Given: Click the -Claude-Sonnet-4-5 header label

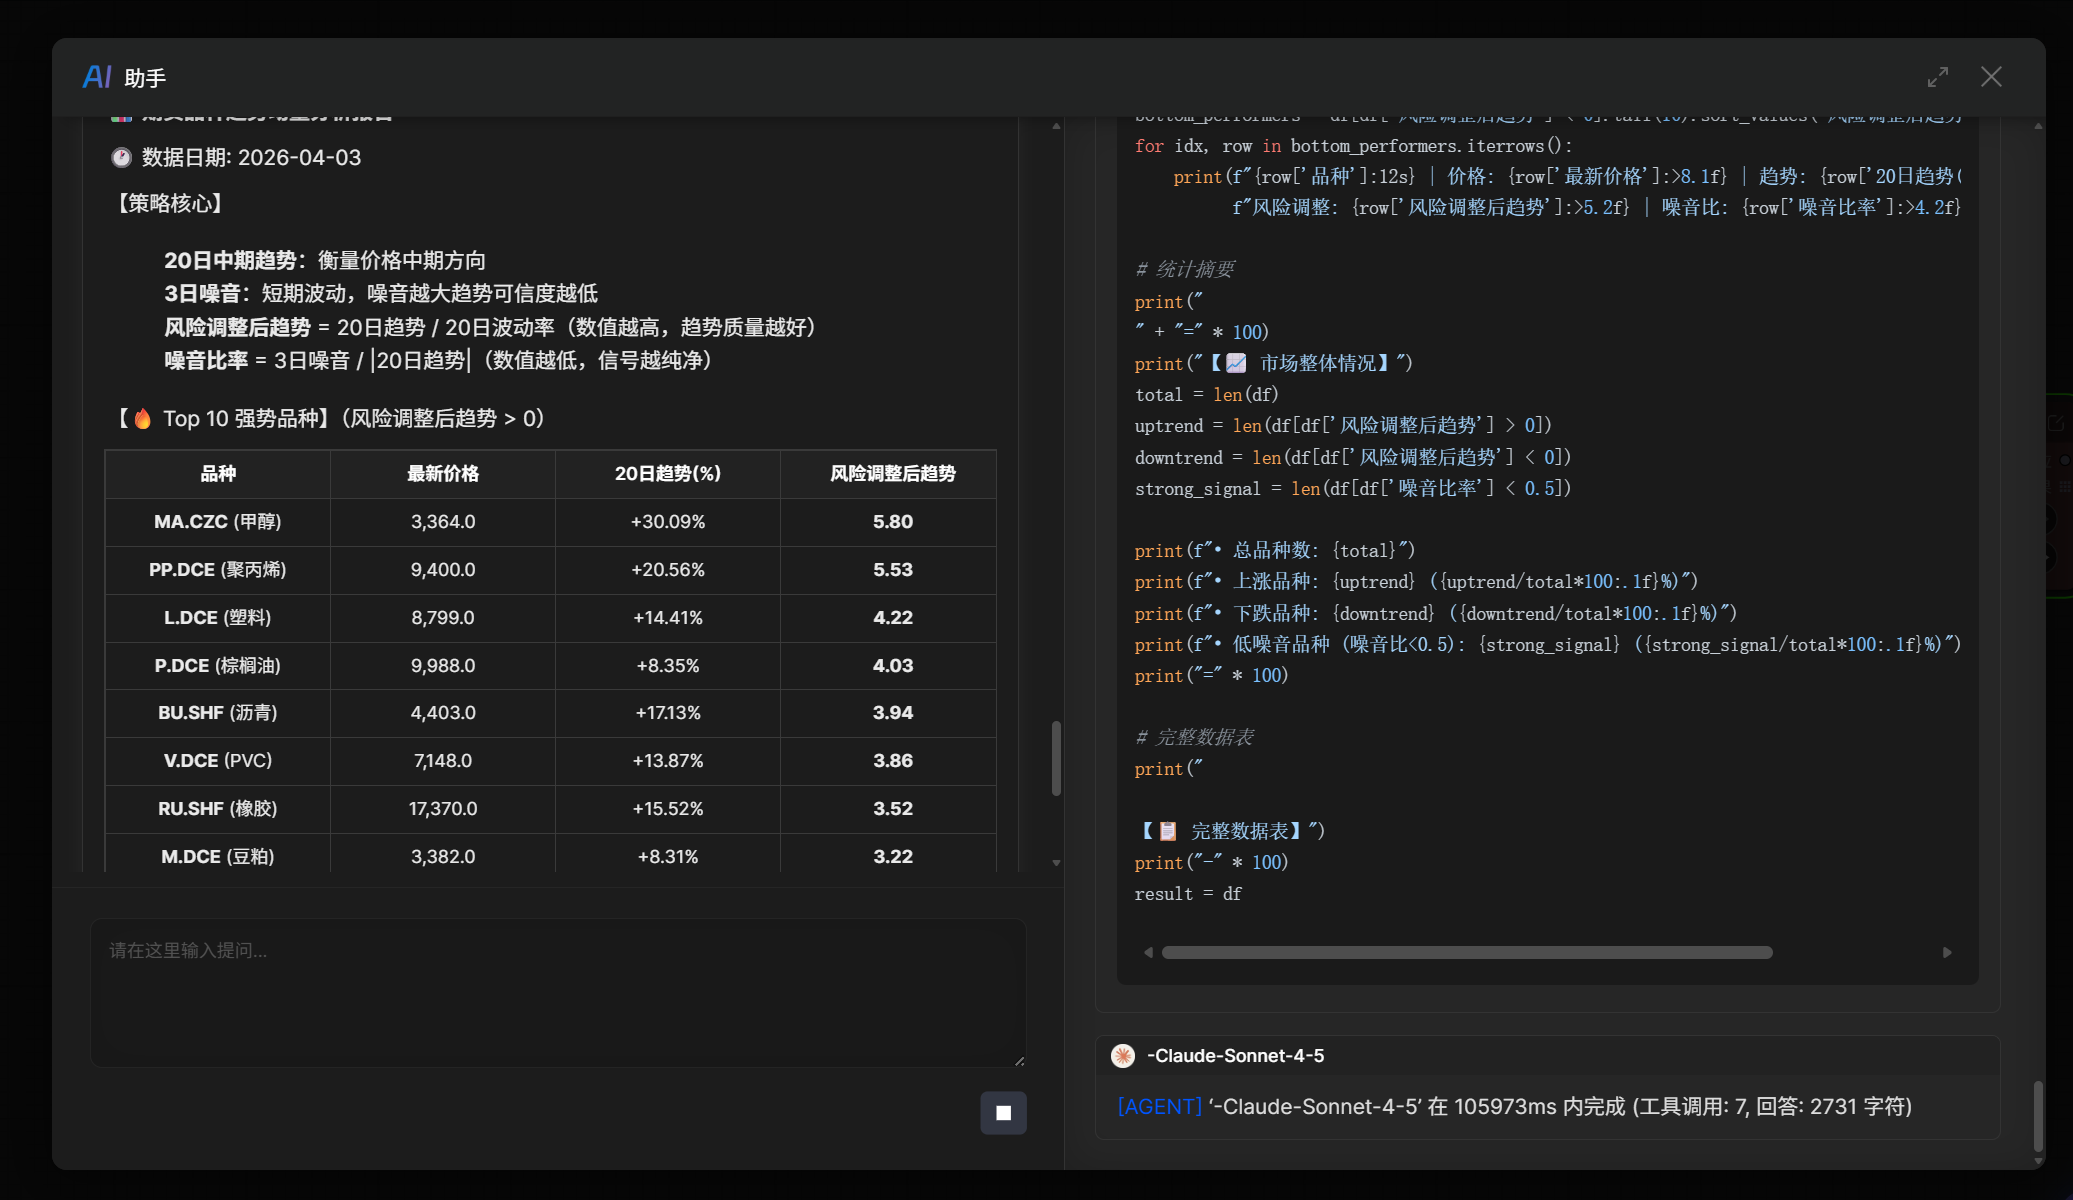Looking at the screenshot, I should (x=1236, y=1056).
